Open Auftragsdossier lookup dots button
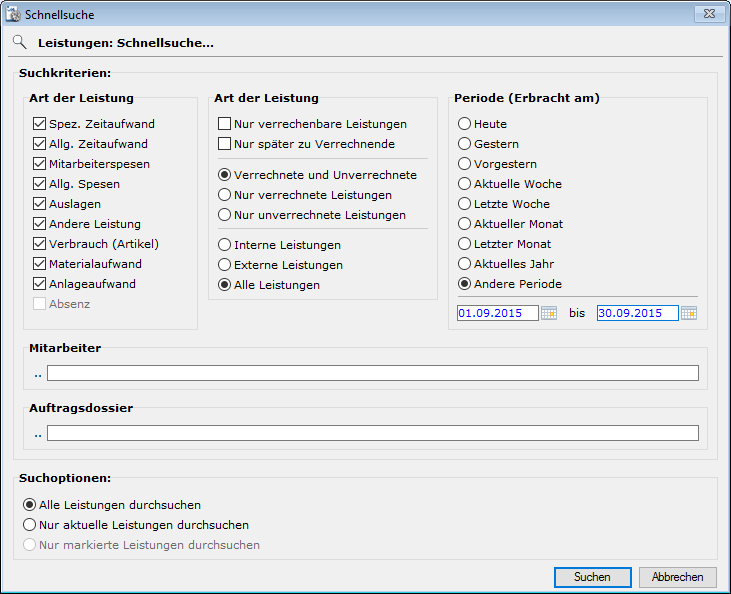The height and width of the screenshot is (594, 731). (38, 434)
